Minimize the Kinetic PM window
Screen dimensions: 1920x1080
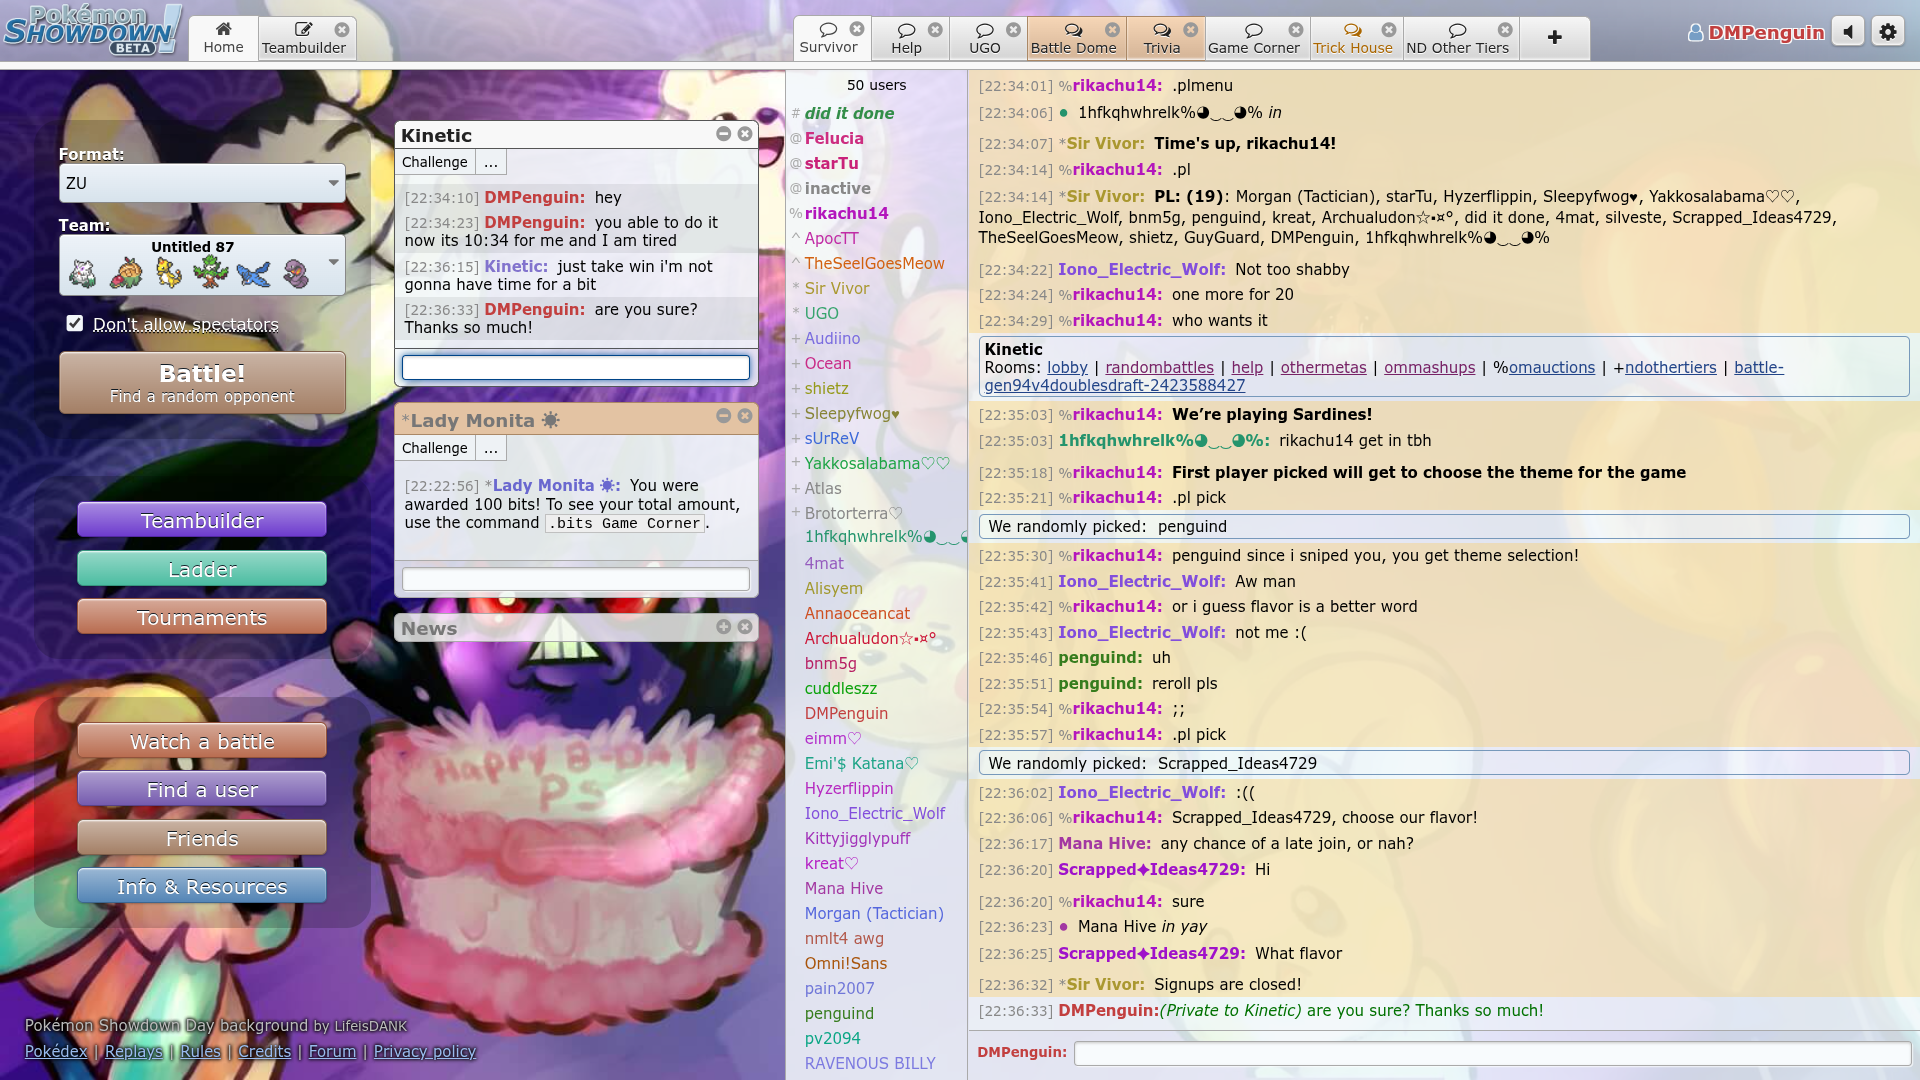click(x=723, y=133)
